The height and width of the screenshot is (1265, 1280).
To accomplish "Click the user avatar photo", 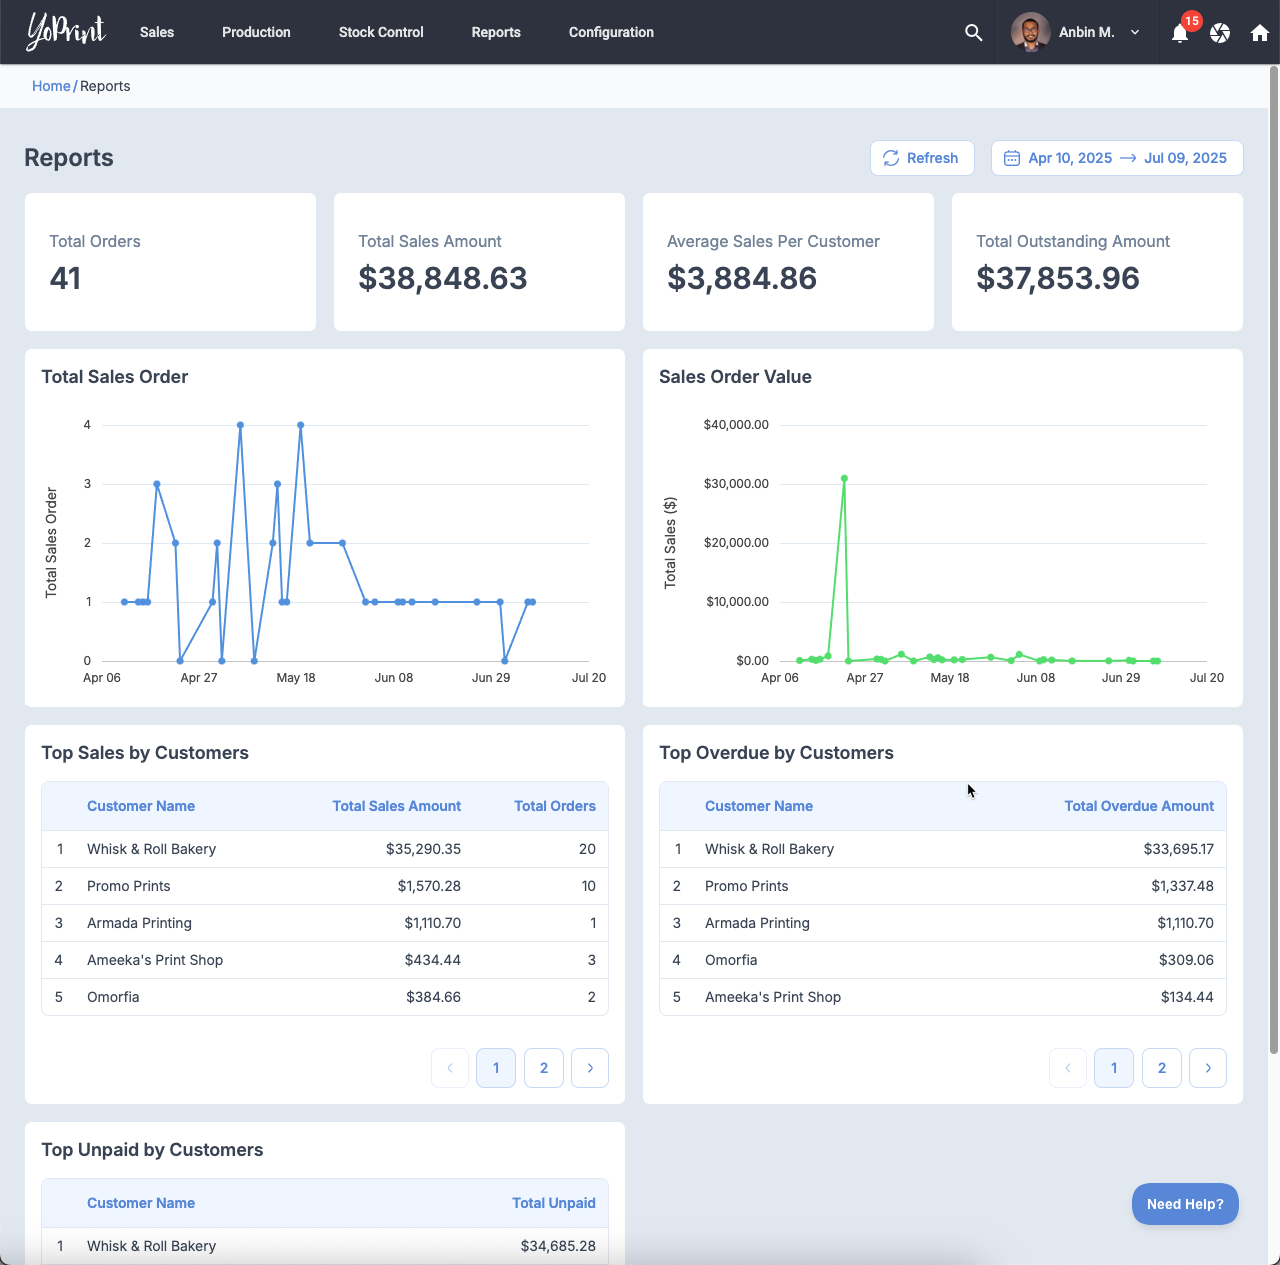I will click(1030, 32).
